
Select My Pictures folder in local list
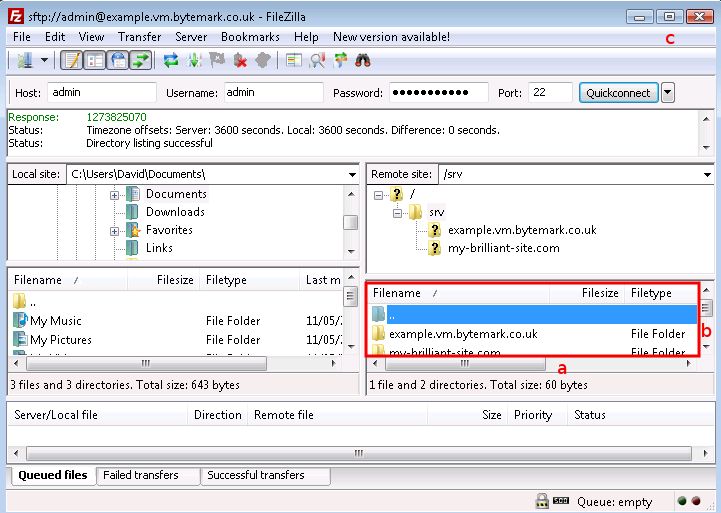[177, 340]
